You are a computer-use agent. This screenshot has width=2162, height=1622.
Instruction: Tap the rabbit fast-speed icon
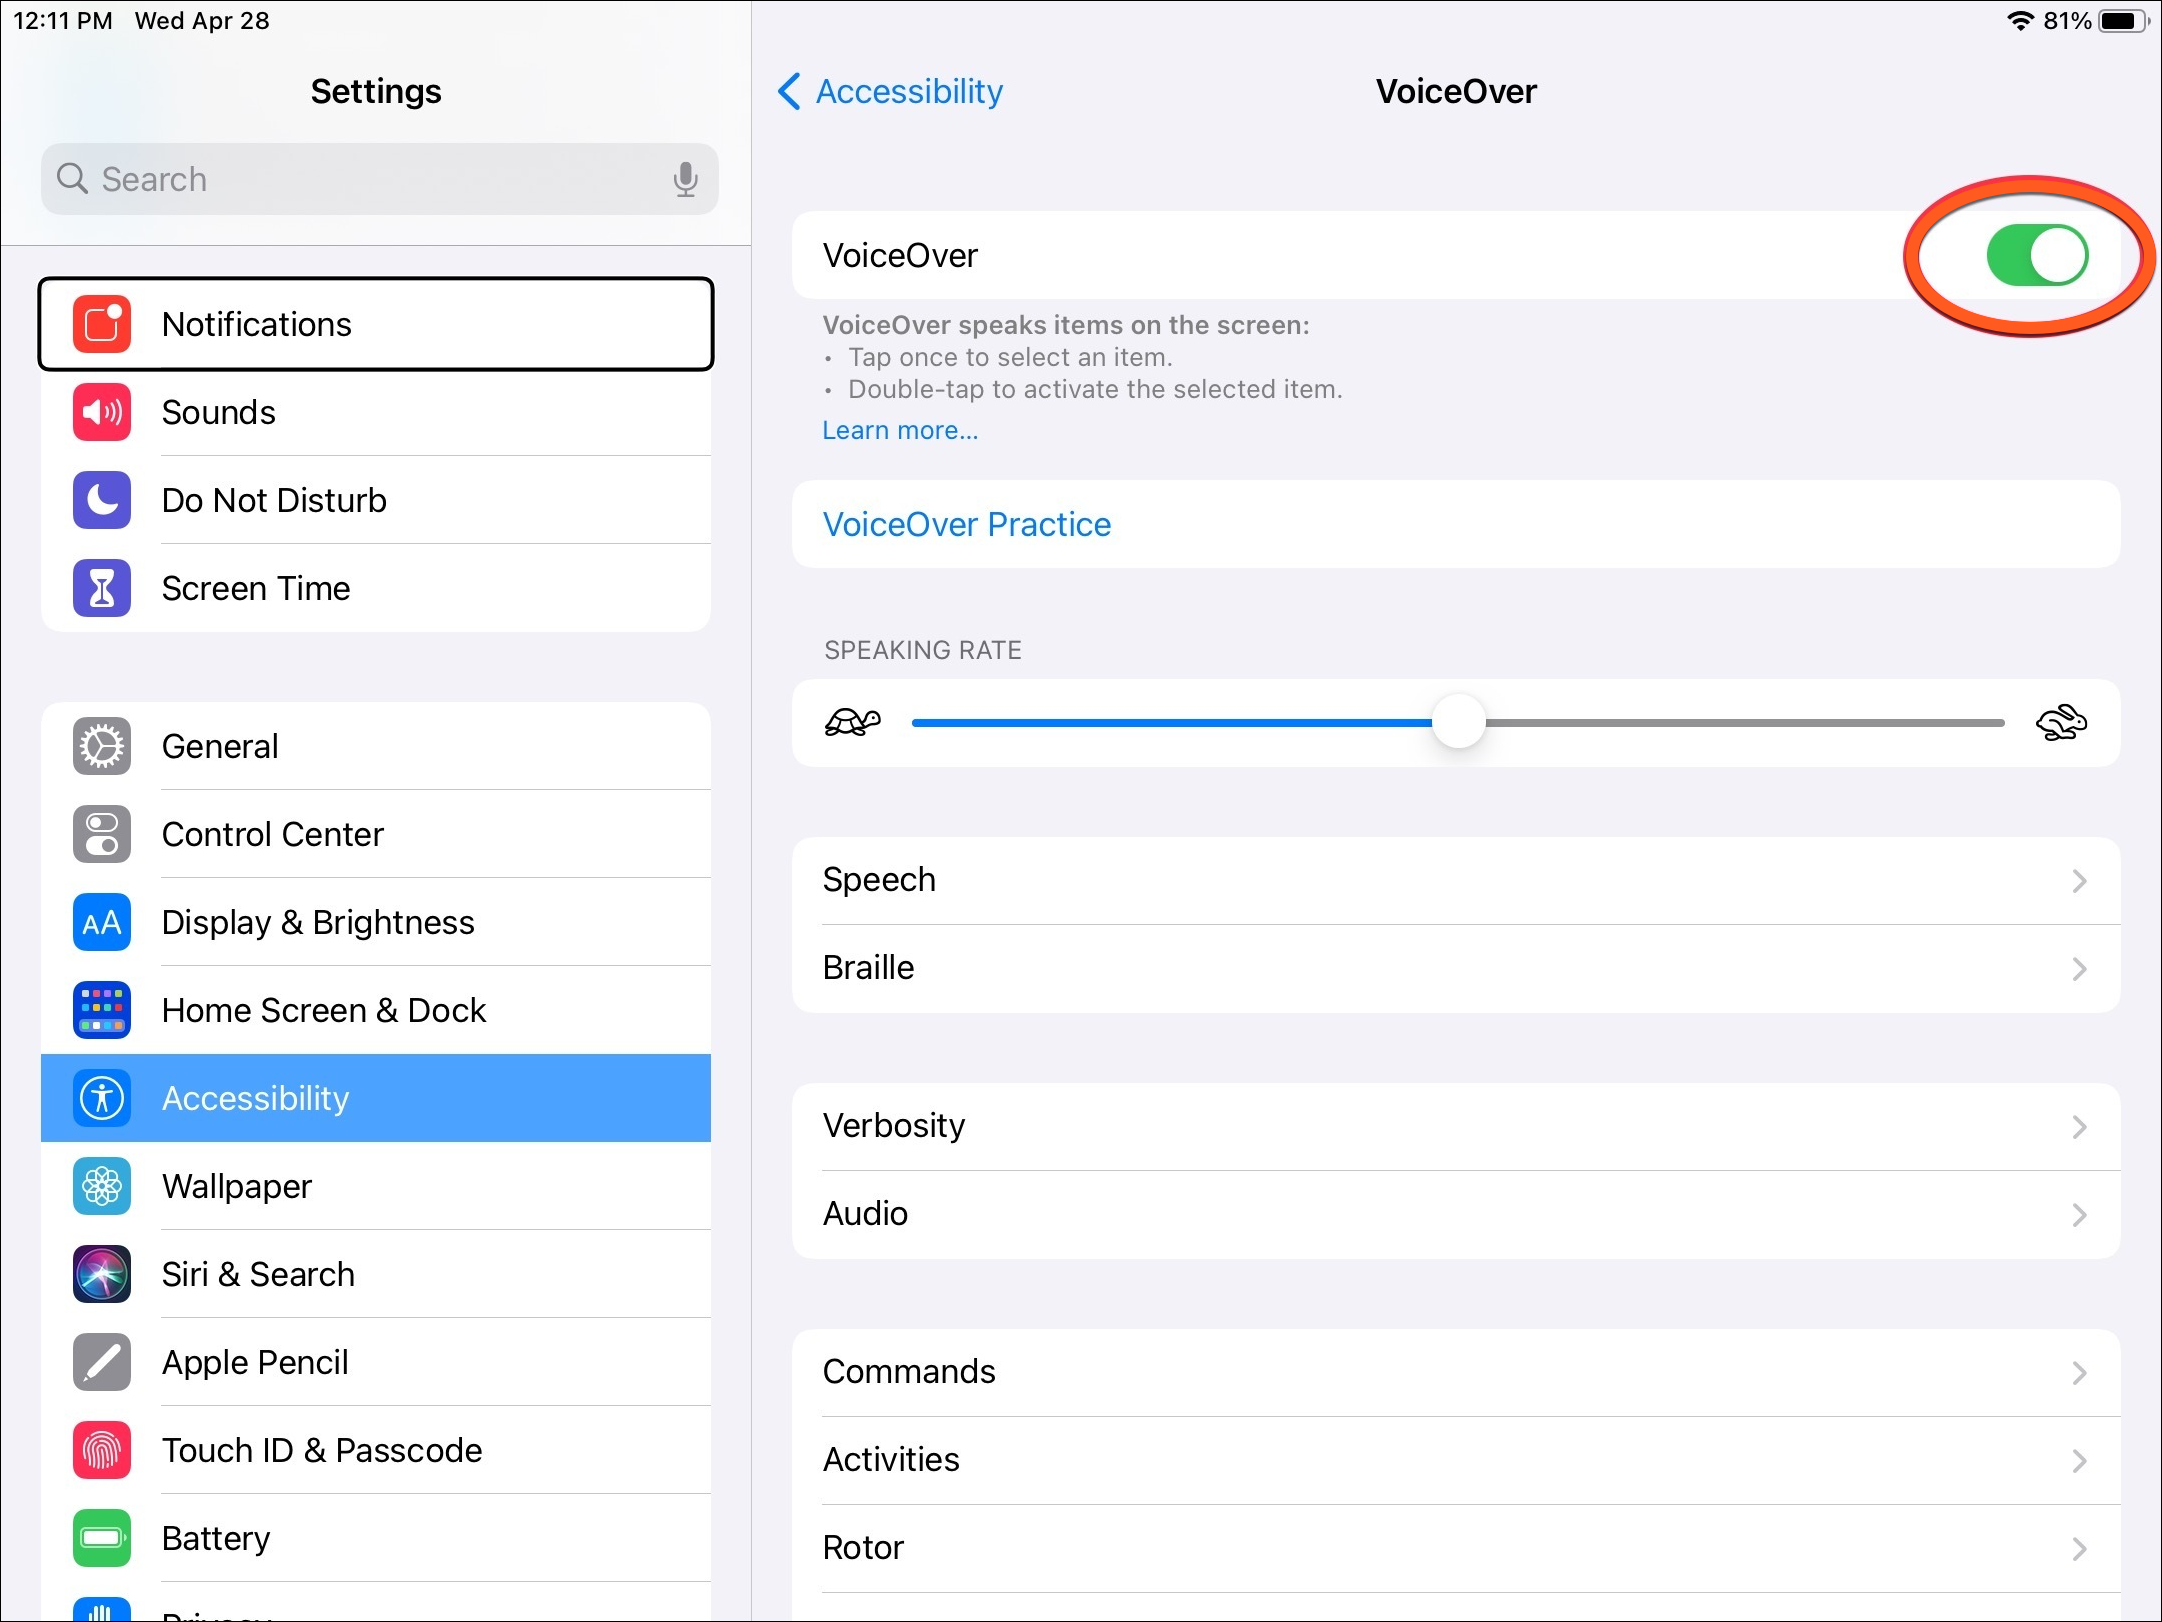(2061, 722)
